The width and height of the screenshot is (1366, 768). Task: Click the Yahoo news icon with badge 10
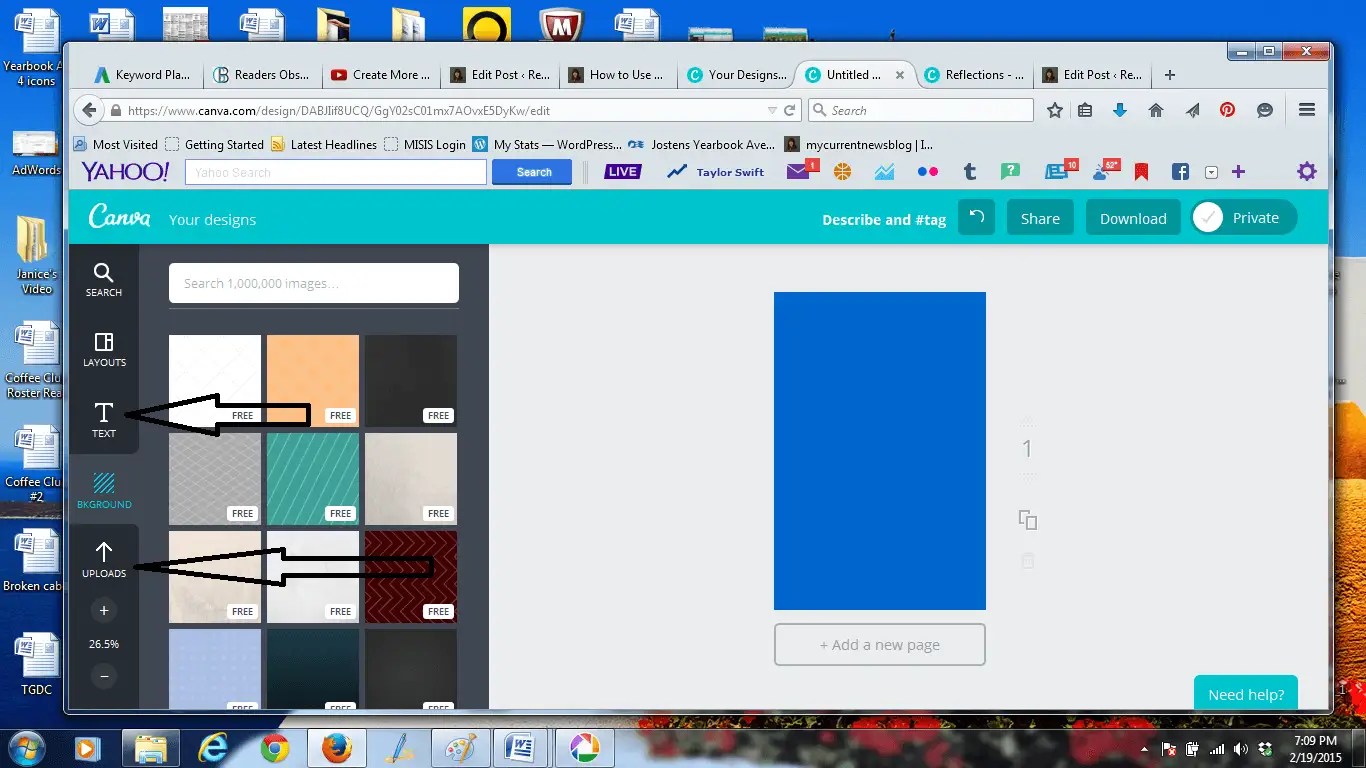(1057, 172)
